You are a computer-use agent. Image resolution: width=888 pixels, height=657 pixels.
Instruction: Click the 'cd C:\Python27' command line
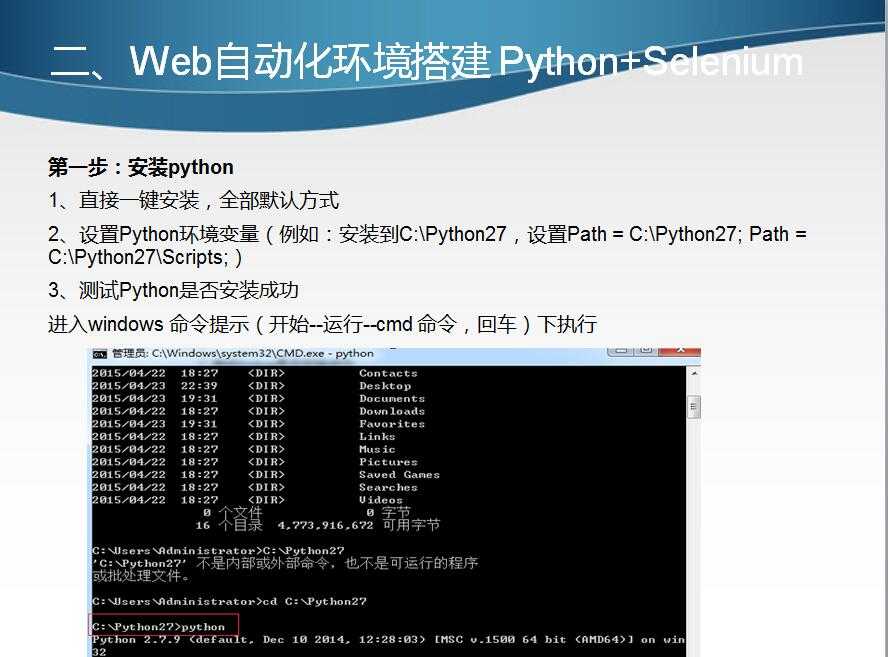pos(229,601)
